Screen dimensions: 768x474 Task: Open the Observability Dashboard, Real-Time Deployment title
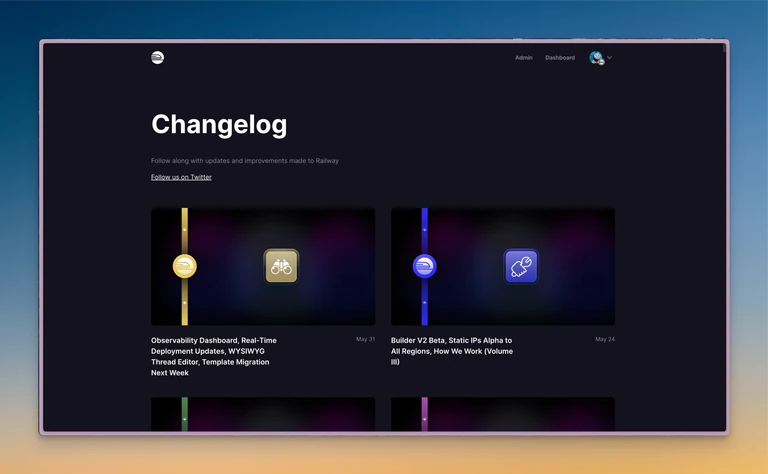(214, 356)
